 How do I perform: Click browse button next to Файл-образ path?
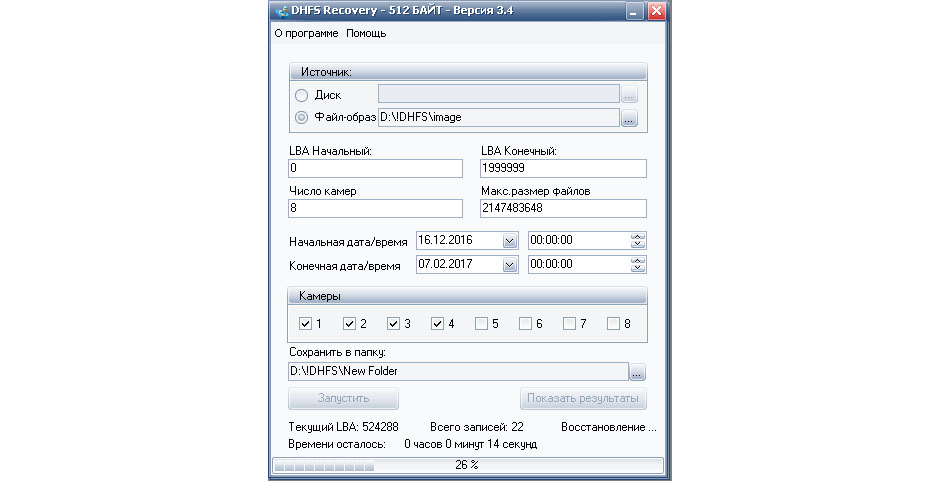click(629, 118)
